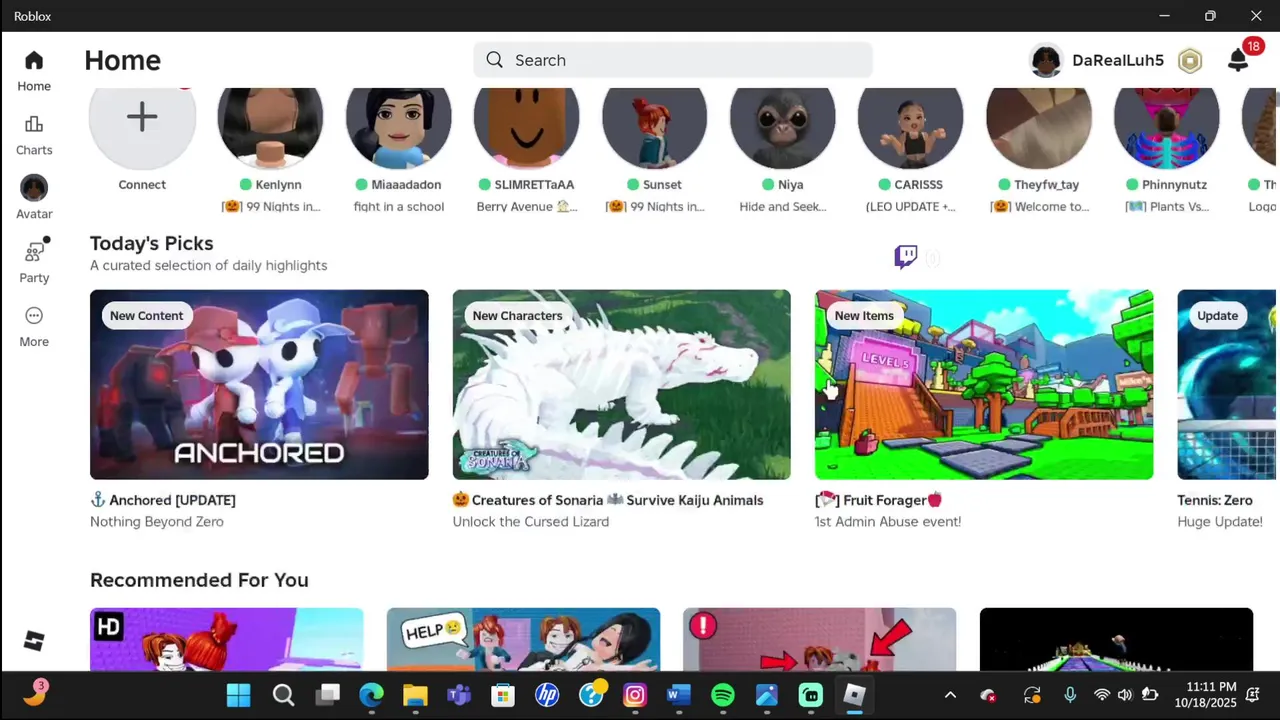Click Niya's 'Hide and Seek...' status
Viewport: 1280px width, 720px height.
[782, 207]
